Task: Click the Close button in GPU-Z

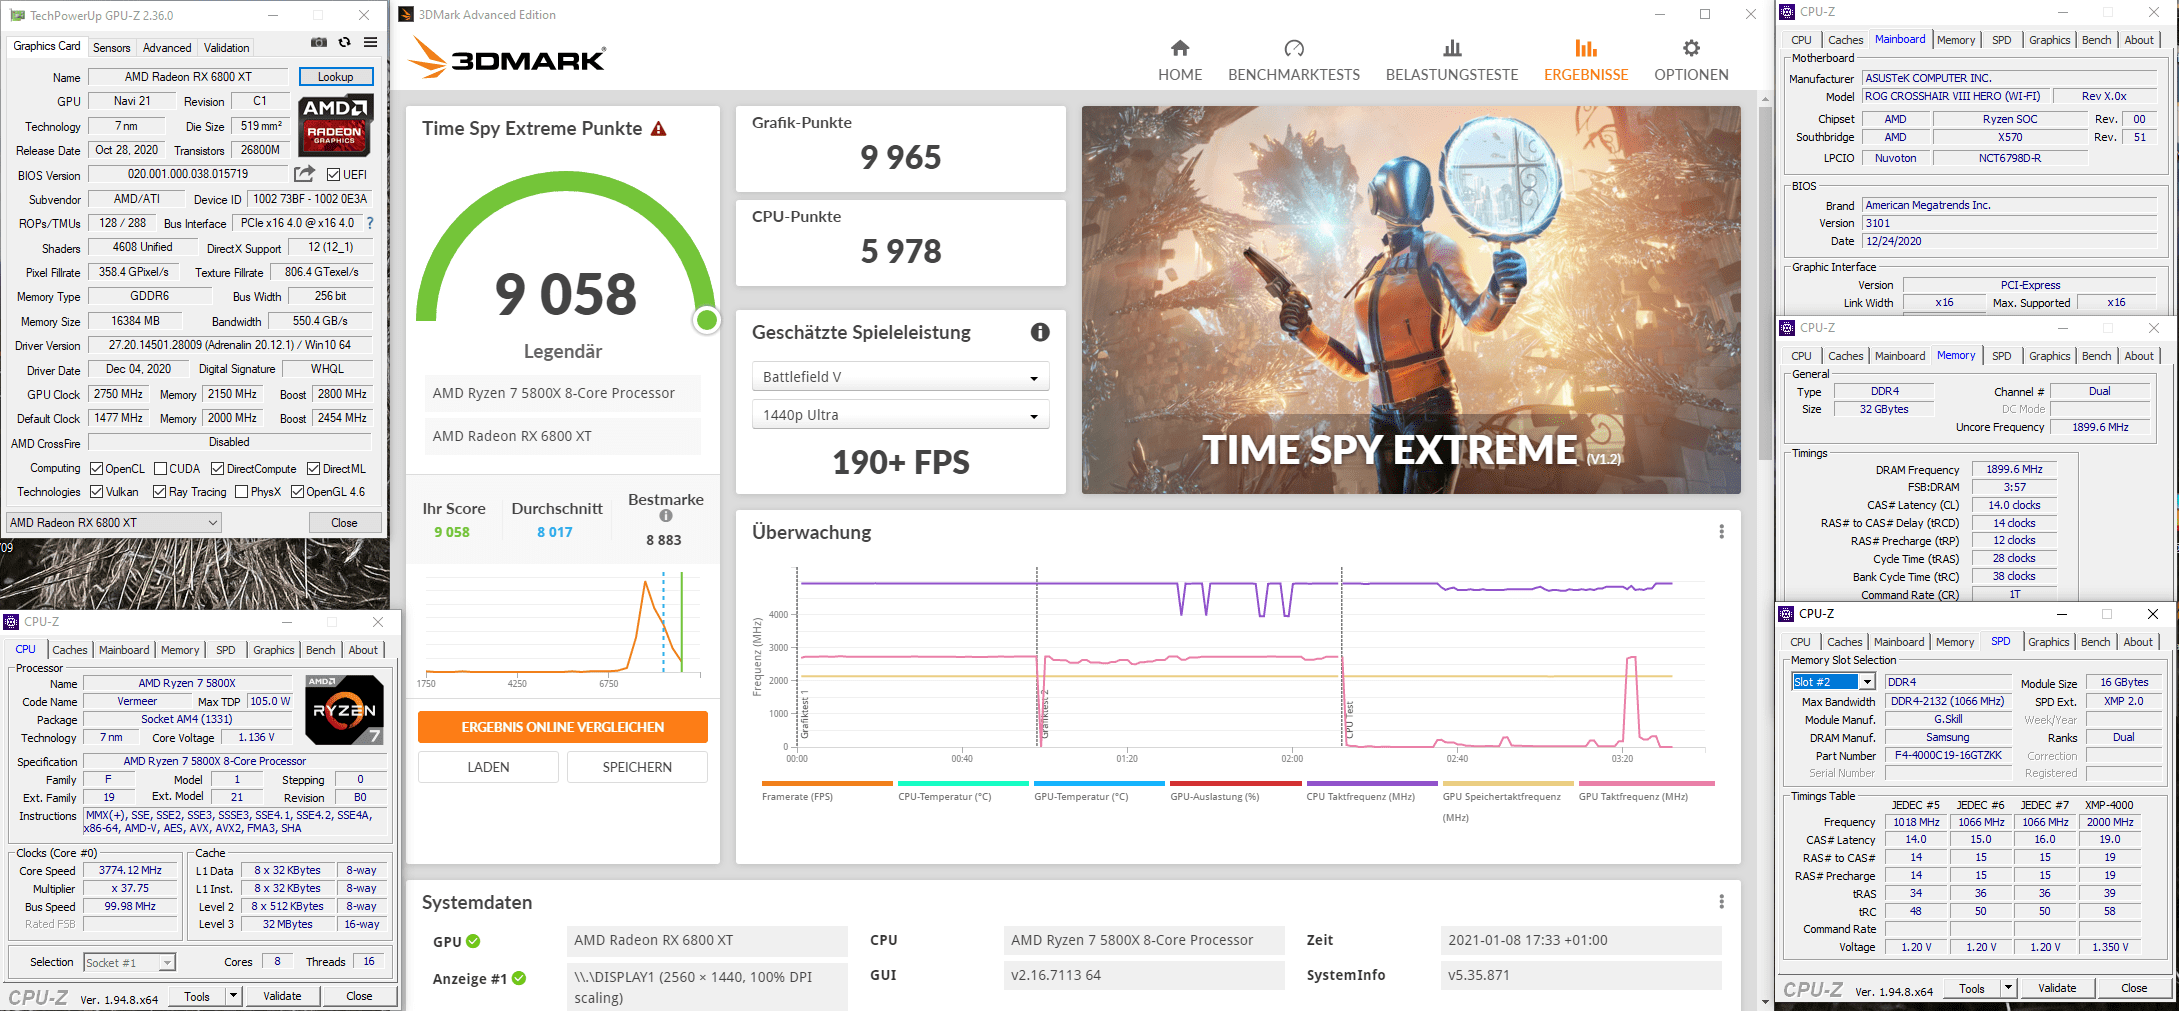Action: click(344, 522)
